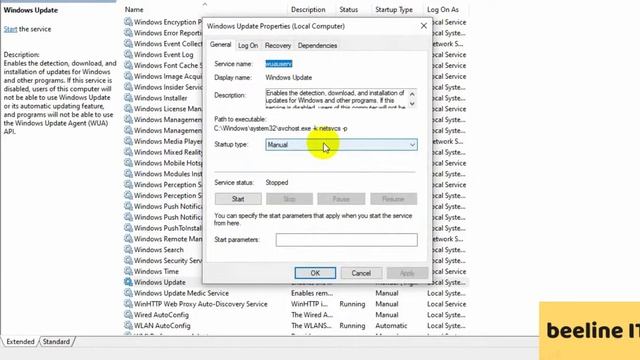Select the Wired AutoConfig service row
Viewport: 640px width, 360px height.
(x=296, y=315)
